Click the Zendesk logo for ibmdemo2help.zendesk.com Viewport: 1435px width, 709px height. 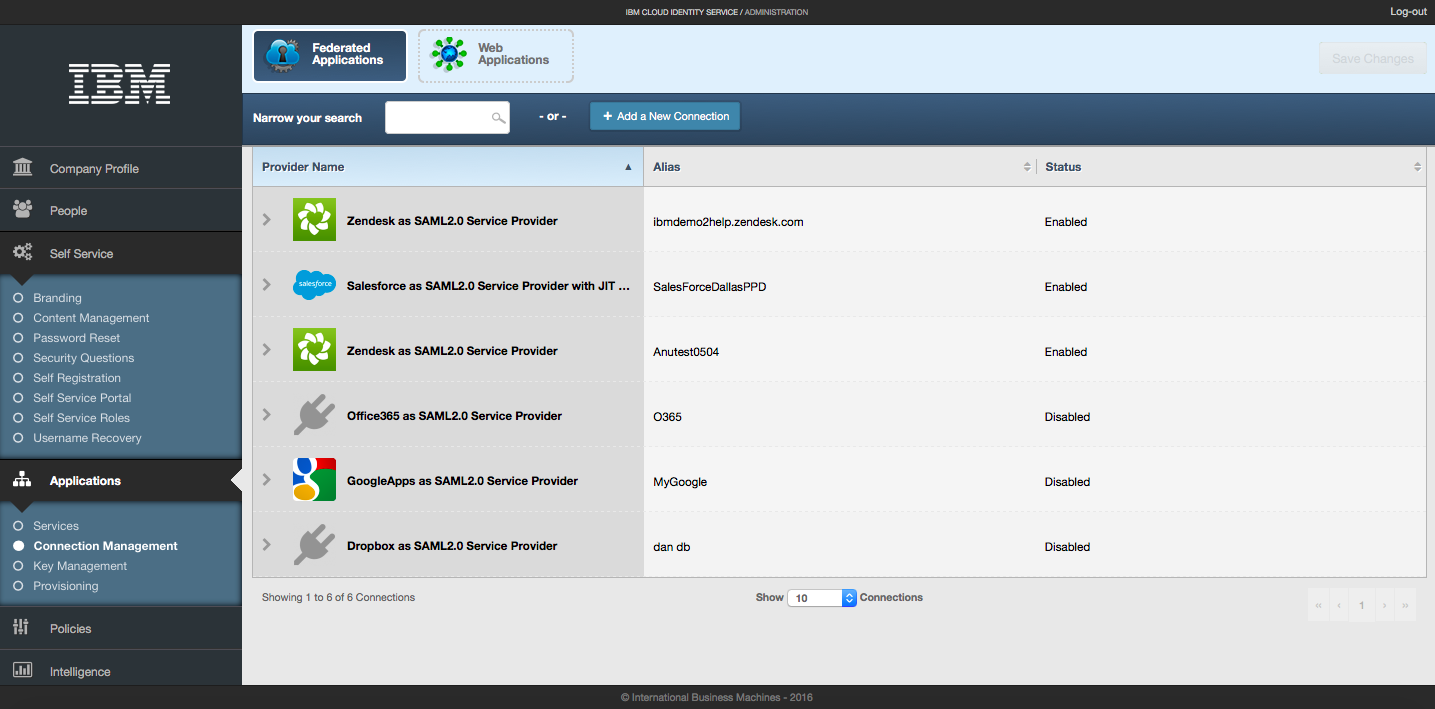point(314,220)
